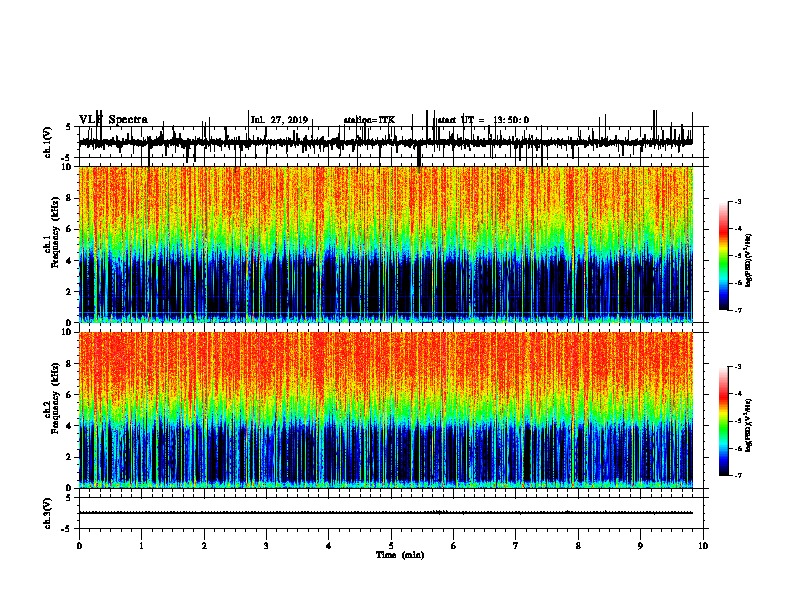Click the "4" kHz tick of ch.1 frequency axis
Viewport: 792px width, 612px height.
(70, 261)
